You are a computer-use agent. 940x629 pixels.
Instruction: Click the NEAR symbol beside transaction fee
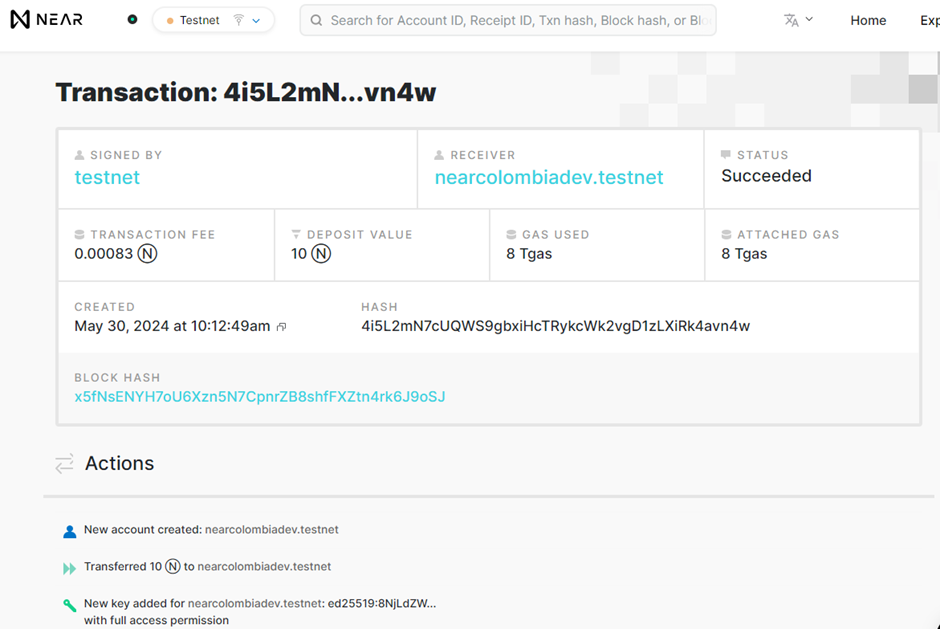[147, 254]
